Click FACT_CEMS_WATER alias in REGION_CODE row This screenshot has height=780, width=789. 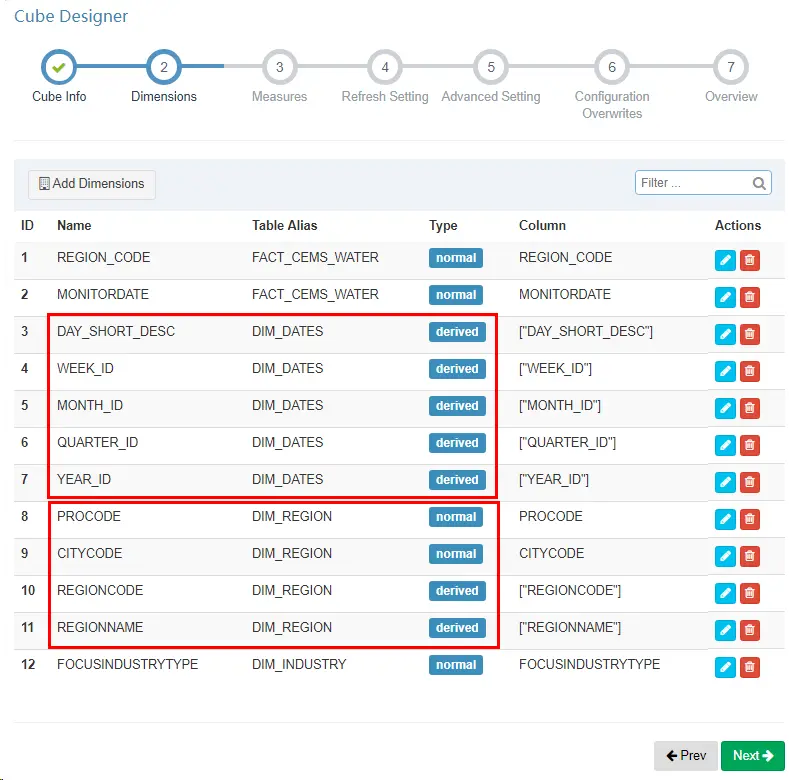coord(315,258)
